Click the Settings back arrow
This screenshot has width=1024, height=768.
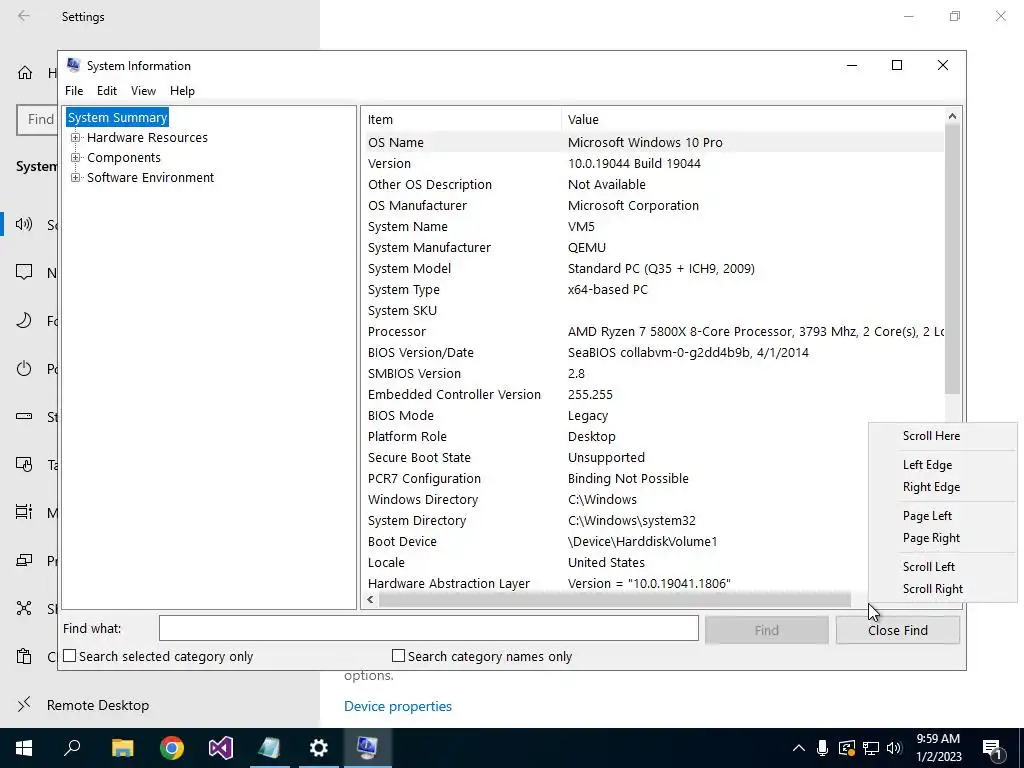[x=24, y=16]
